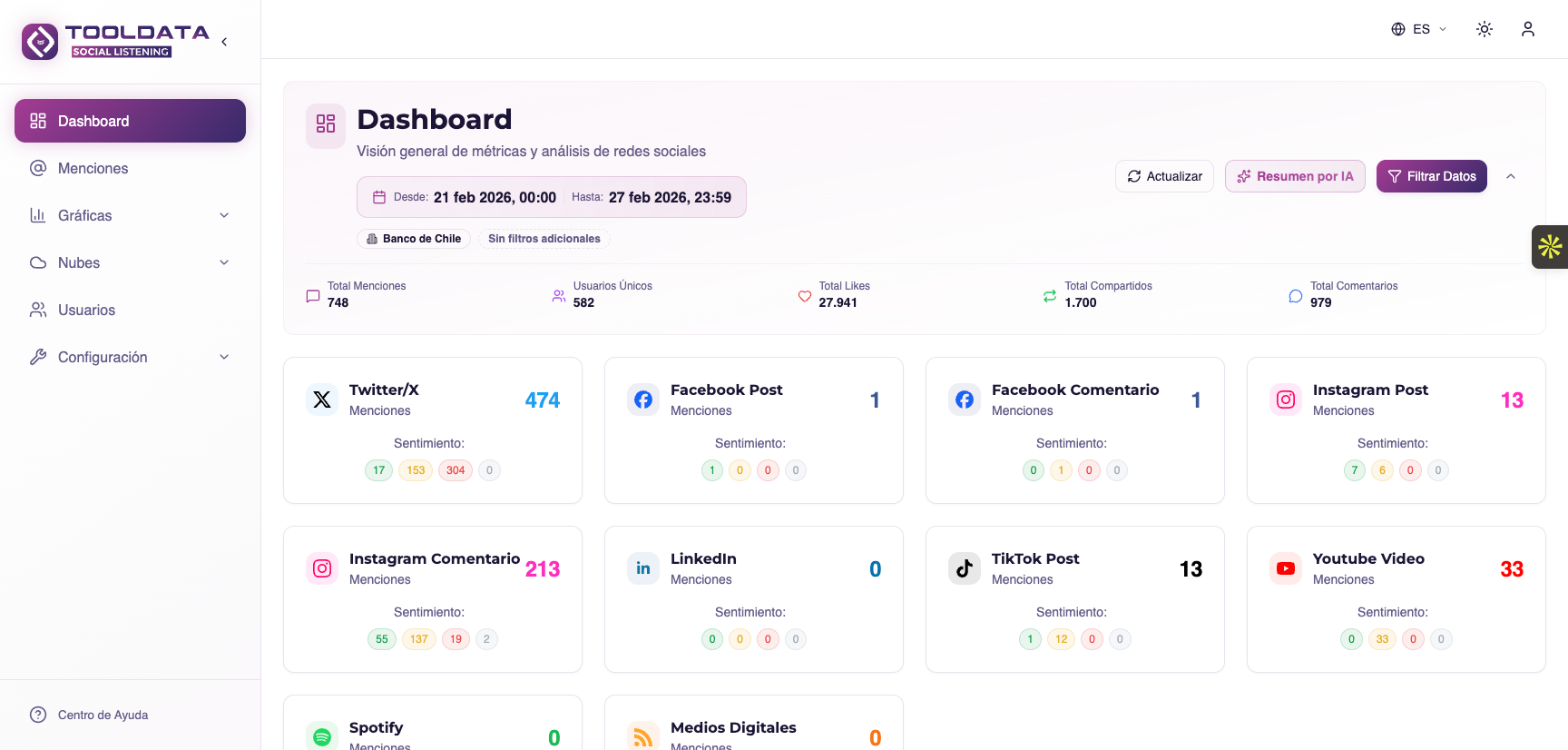
Task: Click the Gráficas chevron arrow
Action: (224, 215)
